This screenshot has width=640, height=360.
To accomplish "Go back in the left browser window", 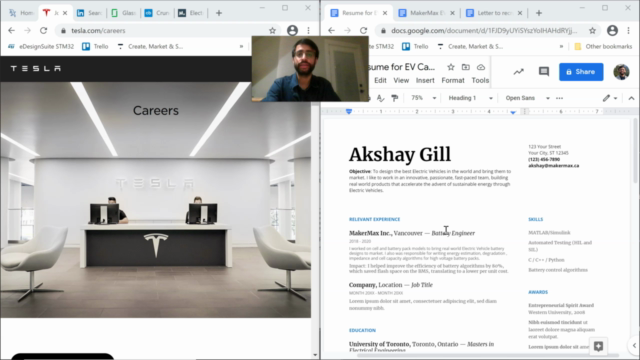I will click(x=11, y=31).
